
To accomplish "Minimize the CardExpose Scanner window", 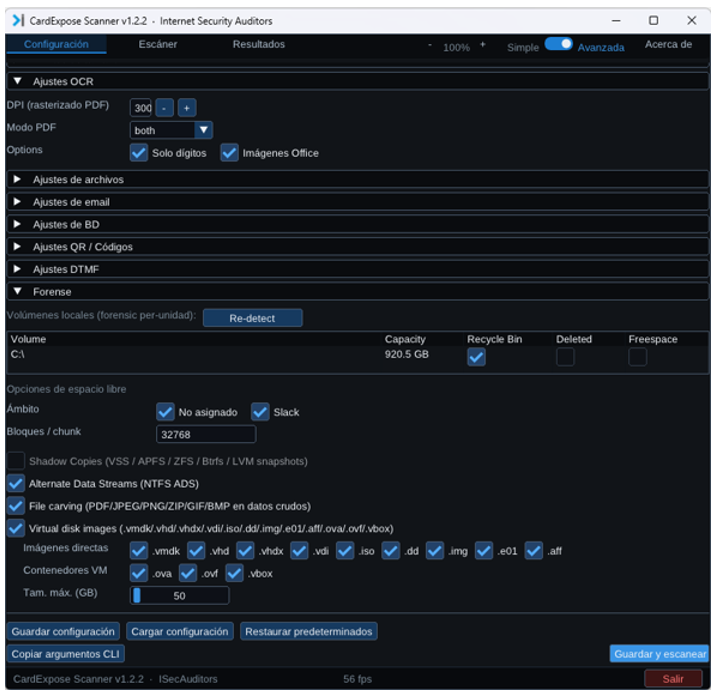I will (x=616, y=21).
